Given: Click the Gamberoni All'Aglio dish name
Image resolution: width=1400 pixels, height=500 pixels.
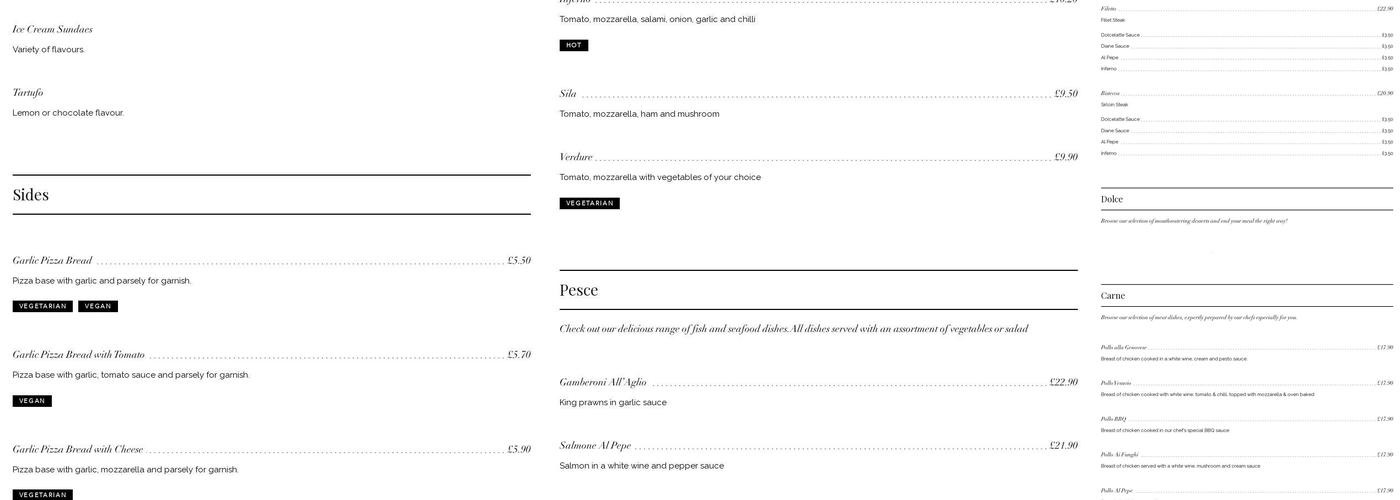Looking at the screenshot, I should (603, 382).
